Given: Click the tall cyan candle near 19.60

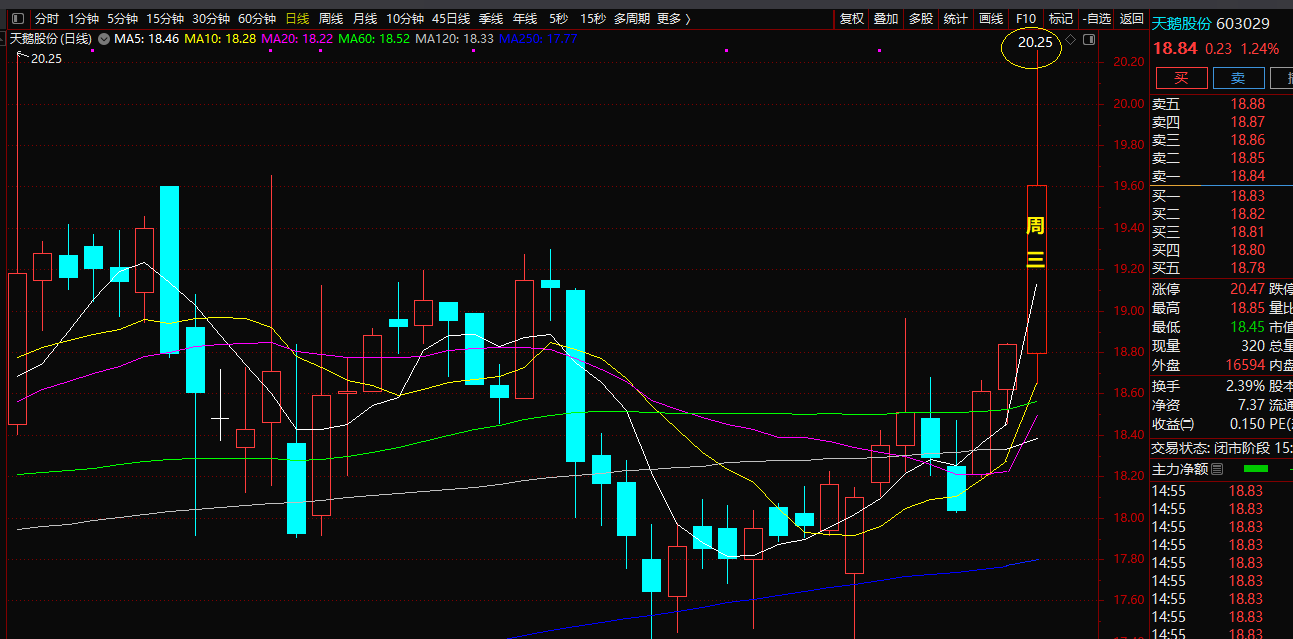Looking at the screenshot, I should pyautogui.click(x=169, y=269).
